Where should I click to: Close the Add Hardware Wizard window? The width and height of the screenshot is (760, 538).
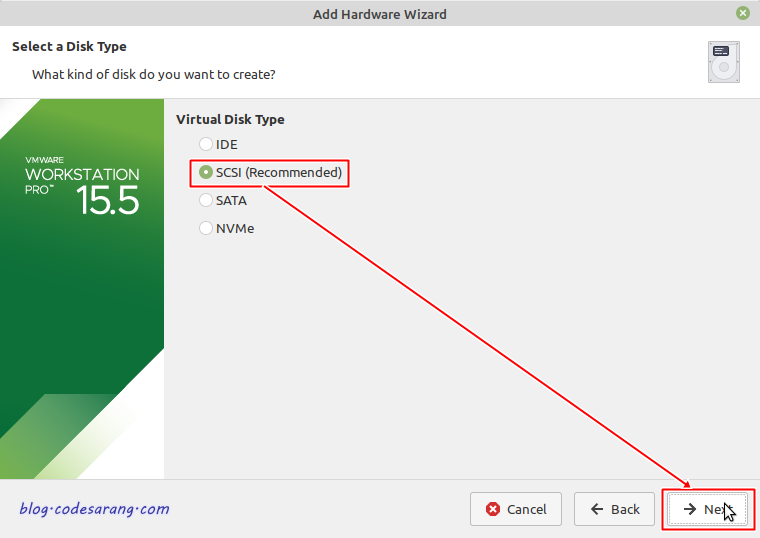pos(743,13)
